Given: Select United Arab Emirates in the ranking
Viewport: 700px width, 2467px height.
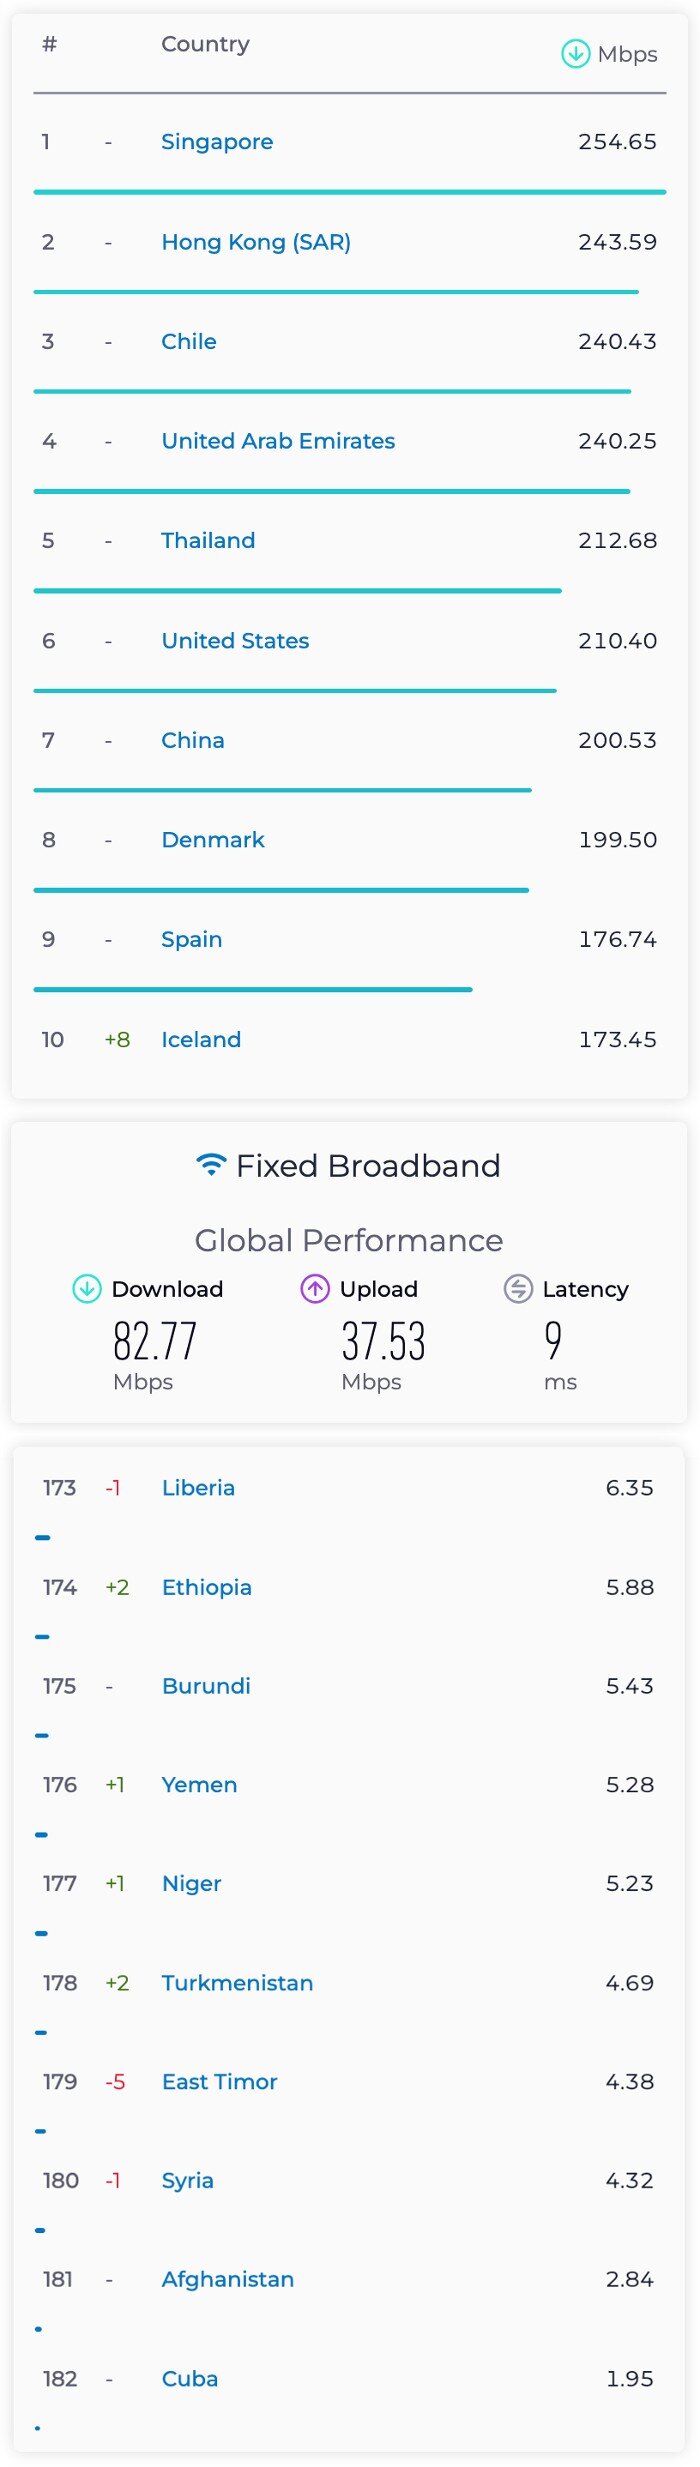Looking at the screenshot, I should [278, 441].
